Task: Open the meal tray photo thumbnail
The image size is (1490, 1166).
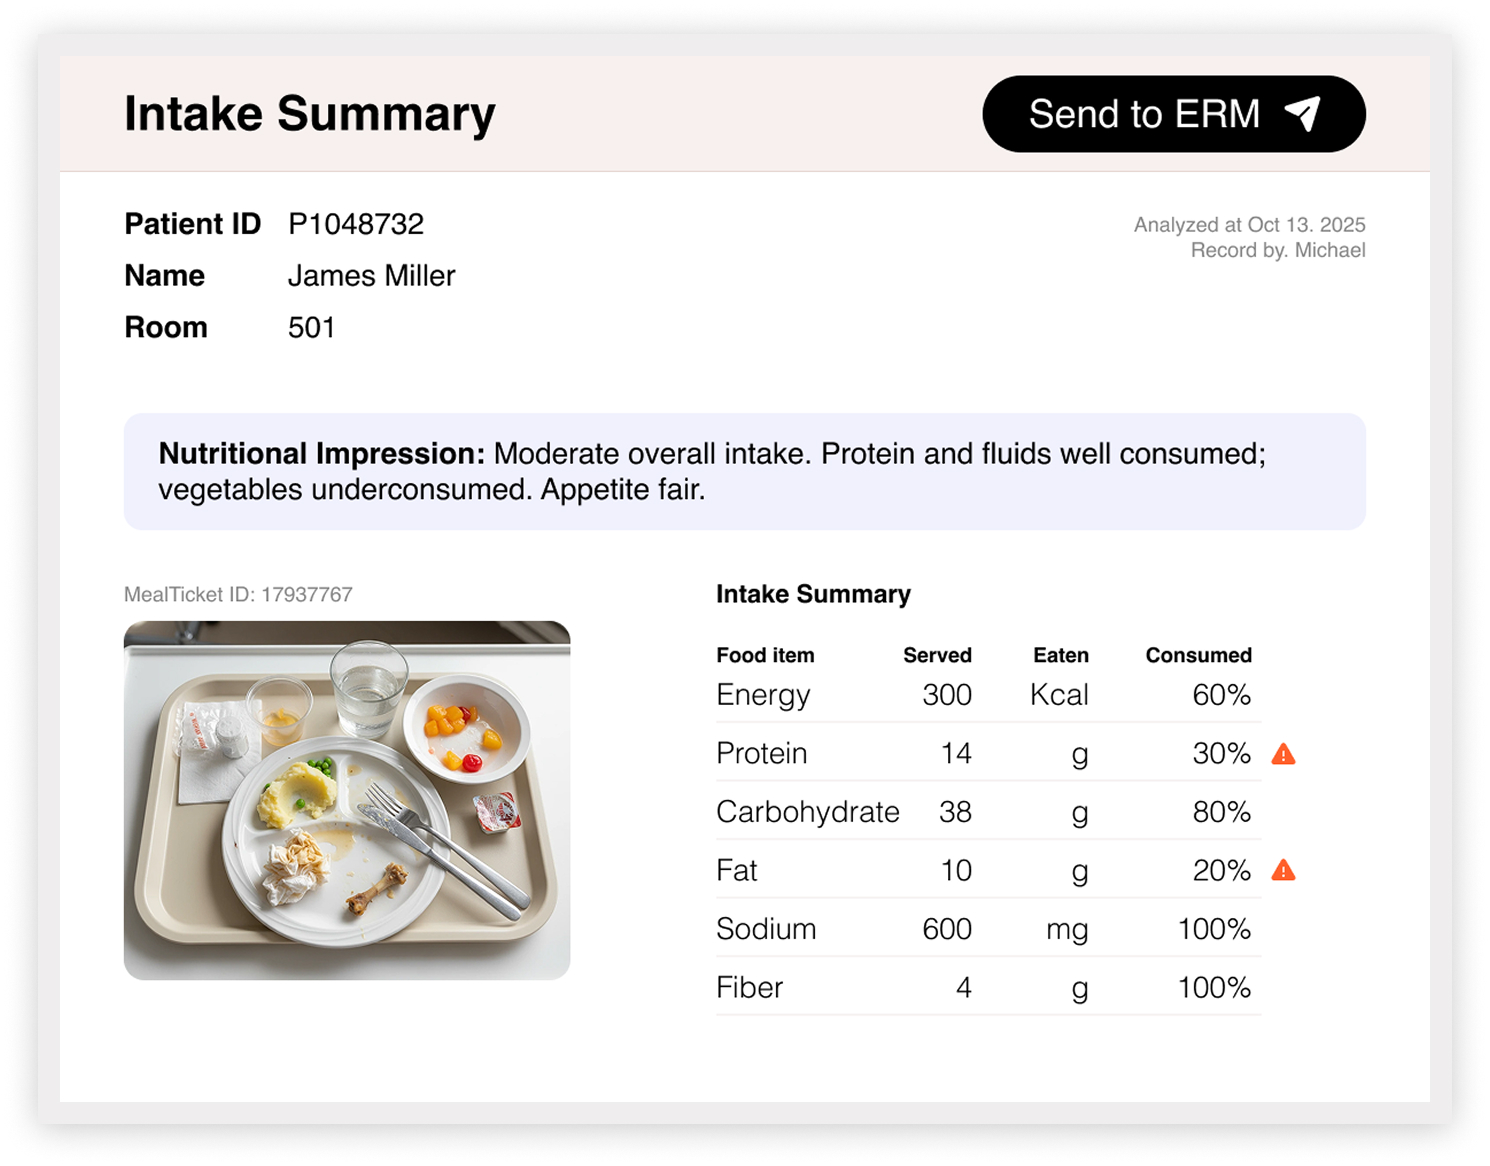Action: 347,800
